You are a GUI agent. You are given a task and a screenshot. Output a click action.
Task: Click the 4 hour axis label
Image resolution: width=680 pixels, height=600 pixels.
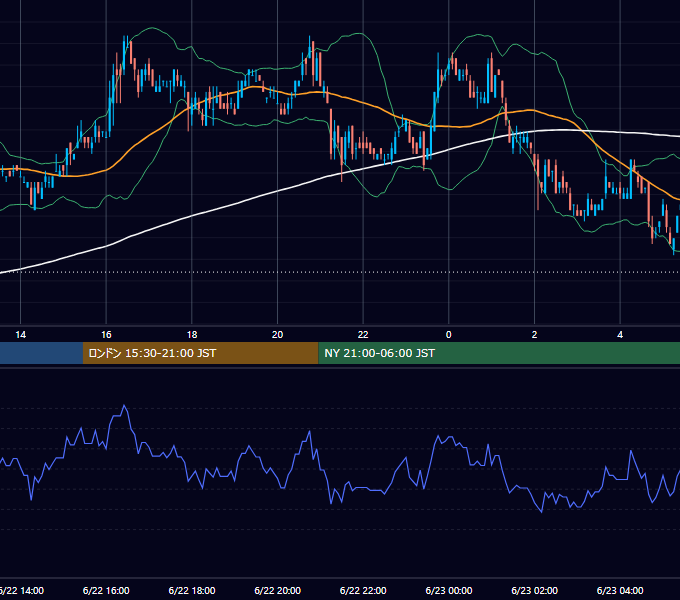point(620,335)
